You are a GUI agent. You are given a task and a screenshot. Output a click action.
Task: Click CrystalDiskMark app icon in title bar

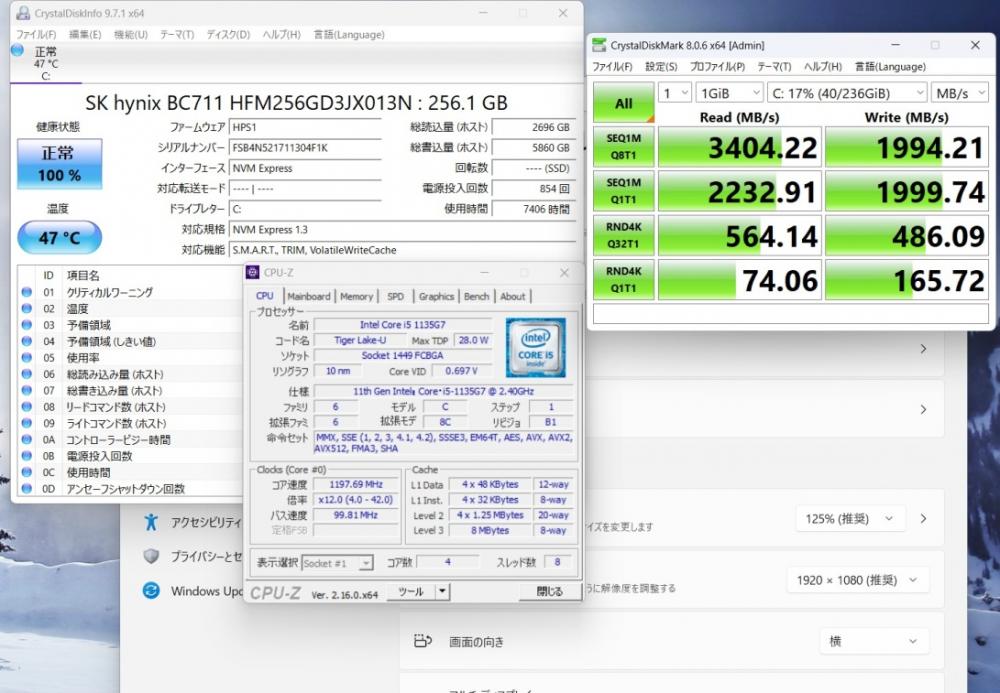[x=599, y=45]
